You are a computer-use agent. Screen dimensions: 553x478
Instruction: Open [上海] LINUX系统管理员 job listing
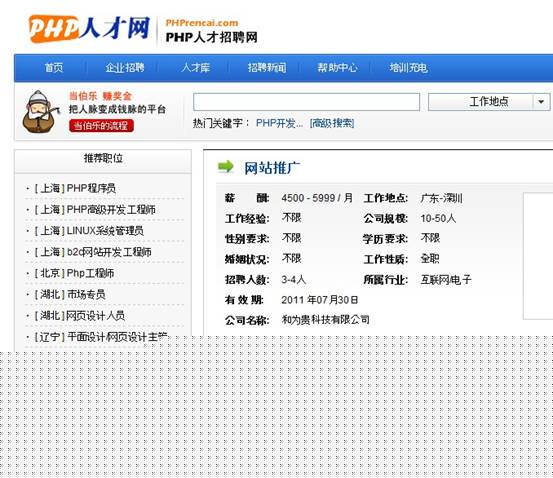click(x=89, y=231)
